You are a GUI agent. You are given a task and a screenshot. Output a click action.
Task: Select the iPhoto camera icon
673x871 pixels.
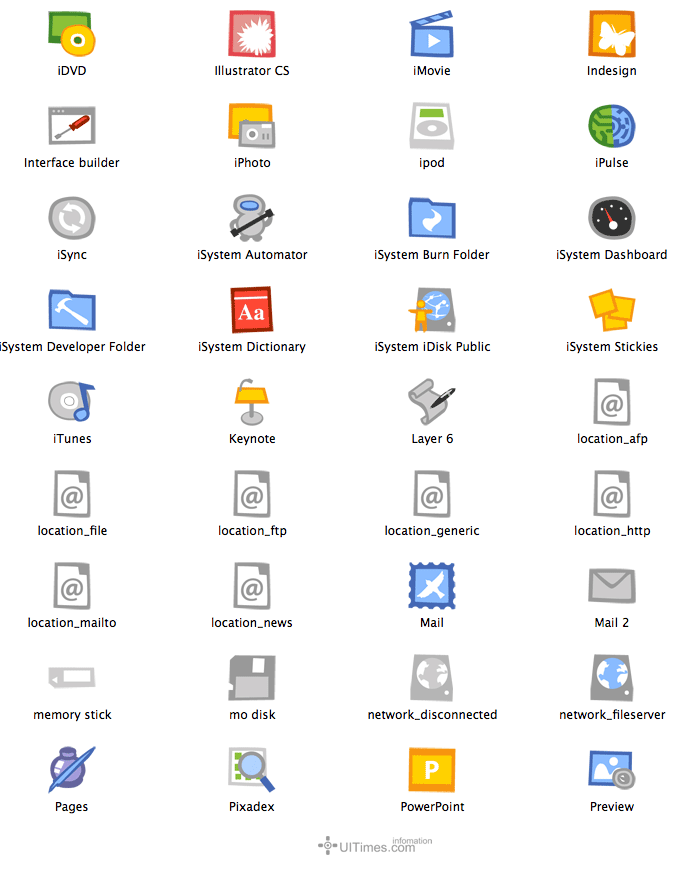click(x=252, y=126)
